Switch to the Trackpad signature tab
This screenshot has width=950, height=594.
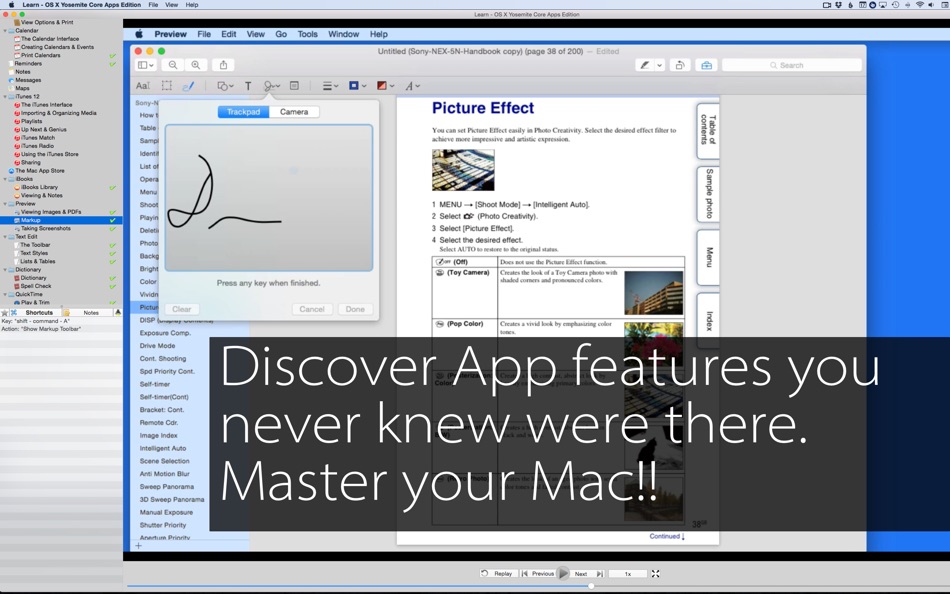(x=244, y=112)
